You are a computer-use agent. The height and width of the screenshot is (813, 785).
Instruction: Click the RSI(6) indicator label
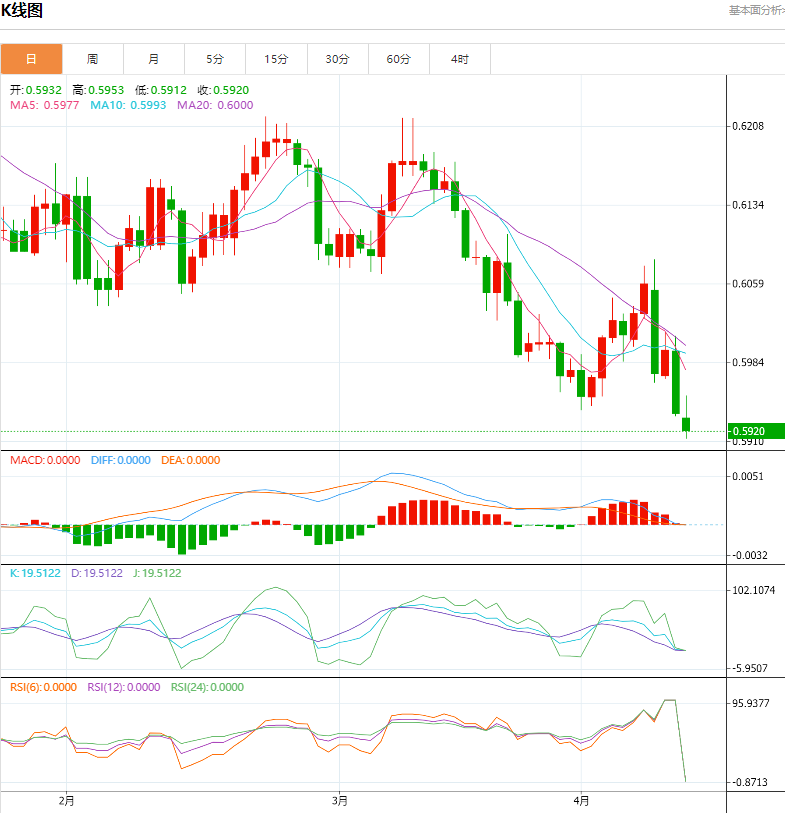pyautogui.click(x=43, y=687)
